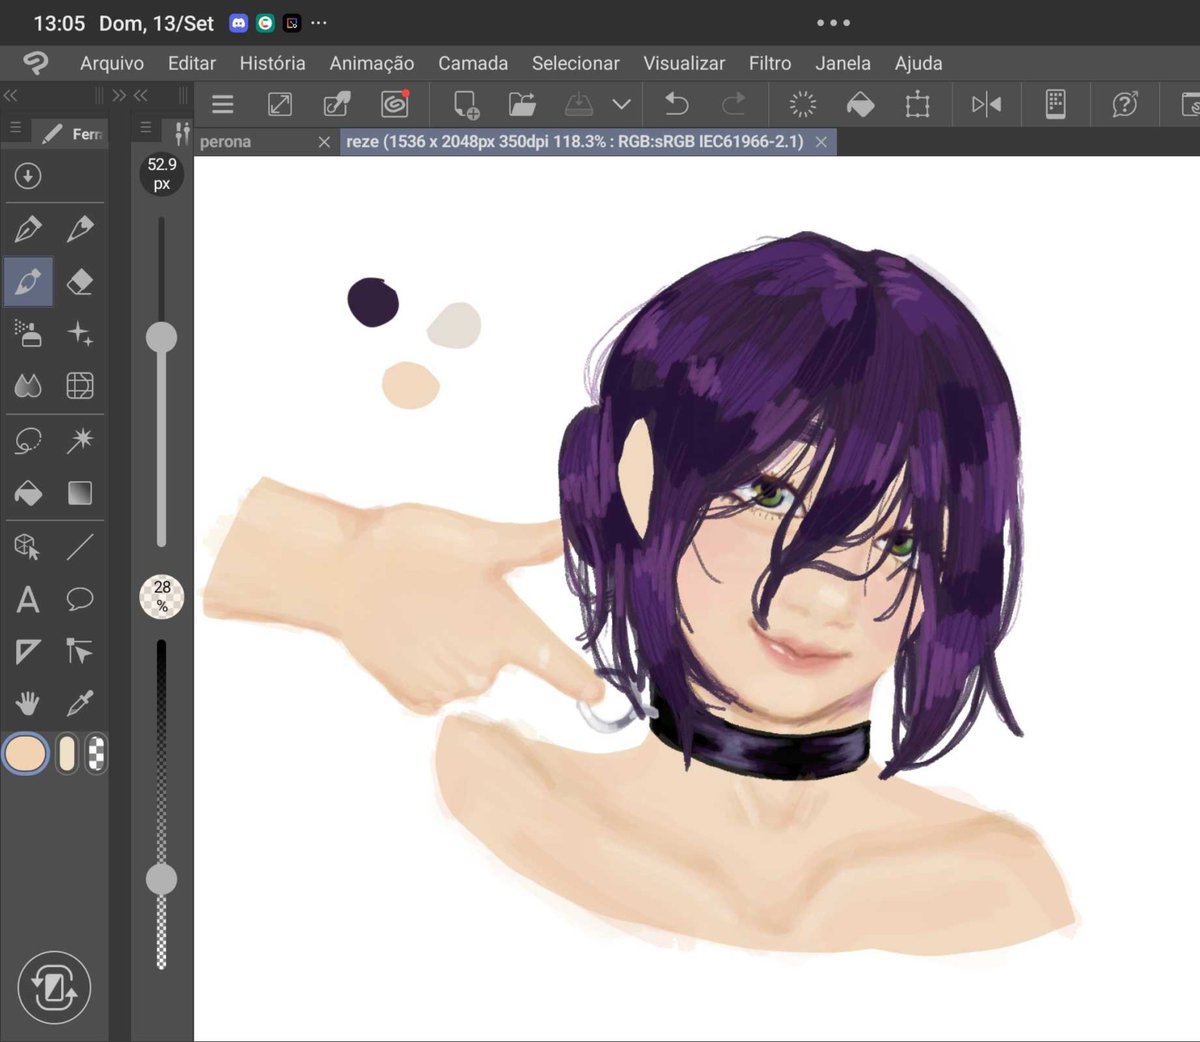Click the Undo arrow
This screenshot has width=1200, height=1042.
pos(677,104)
